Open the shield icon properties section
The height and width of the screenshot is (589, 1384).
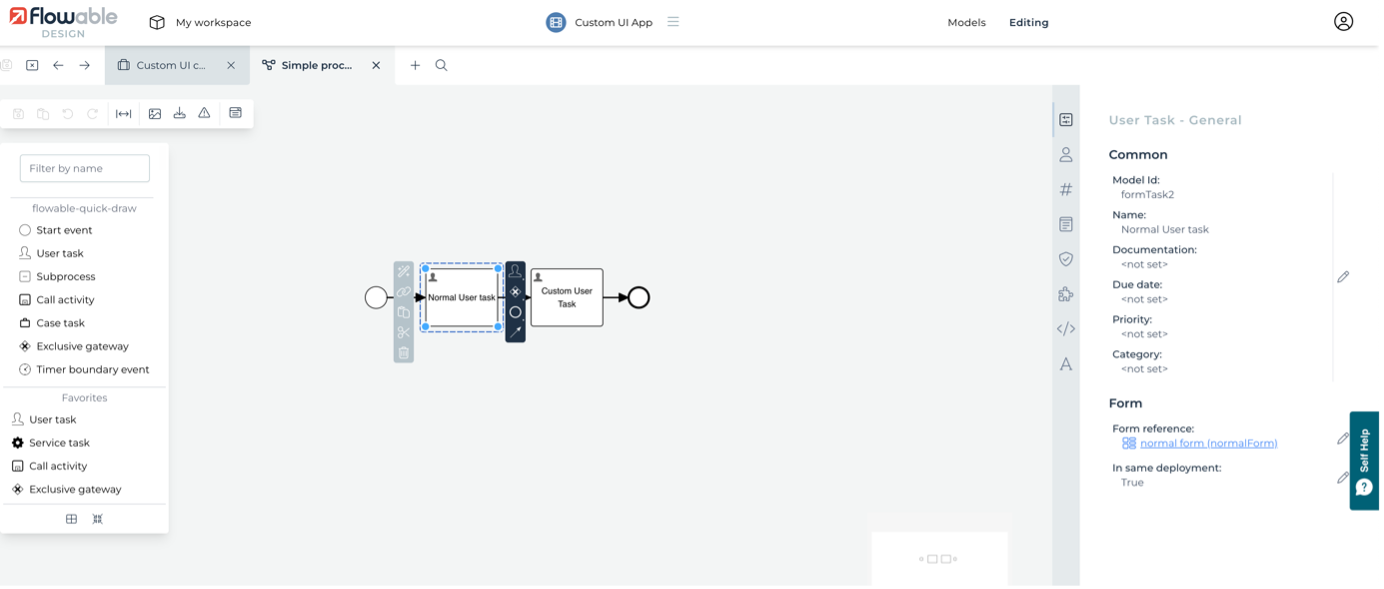pos(1066,259)
